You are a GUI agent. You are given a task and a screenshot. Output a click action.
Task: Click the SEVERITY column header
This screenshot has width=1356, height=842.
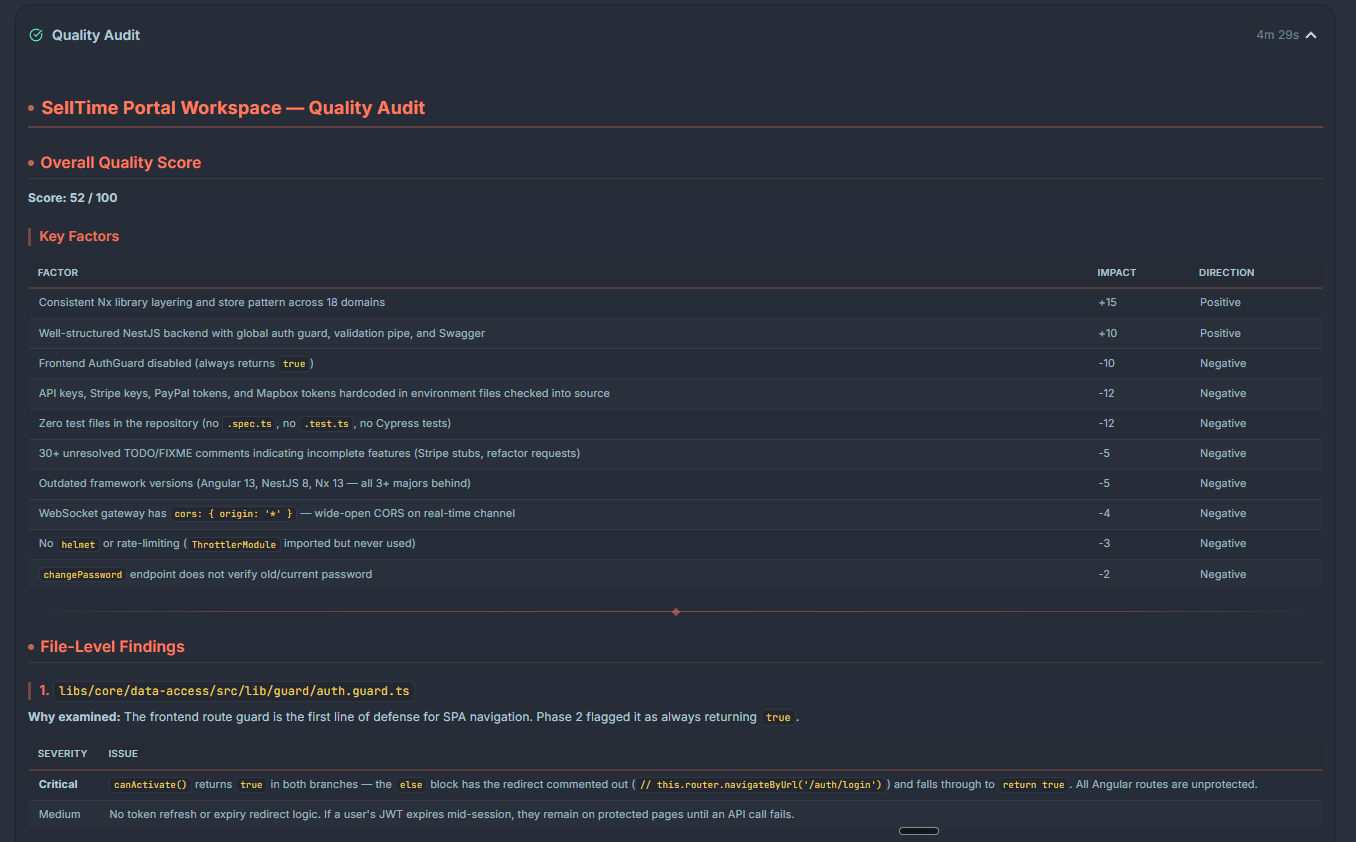[x=63, y=753]
